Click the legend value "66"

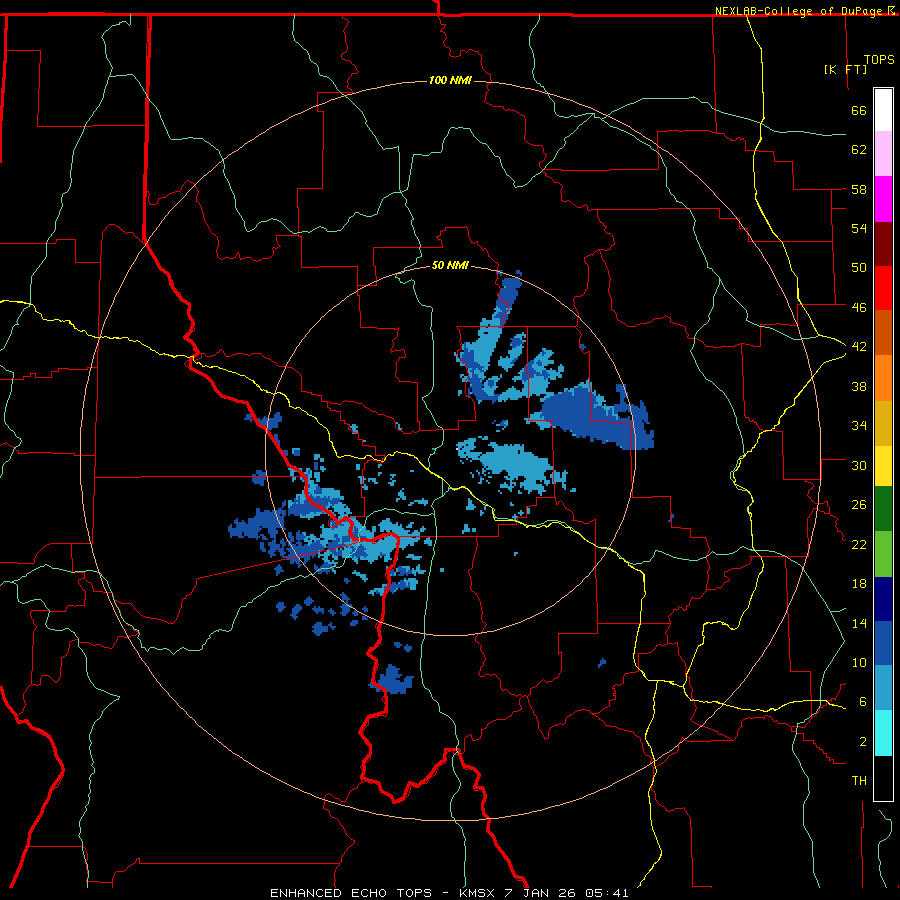point(859,110)
